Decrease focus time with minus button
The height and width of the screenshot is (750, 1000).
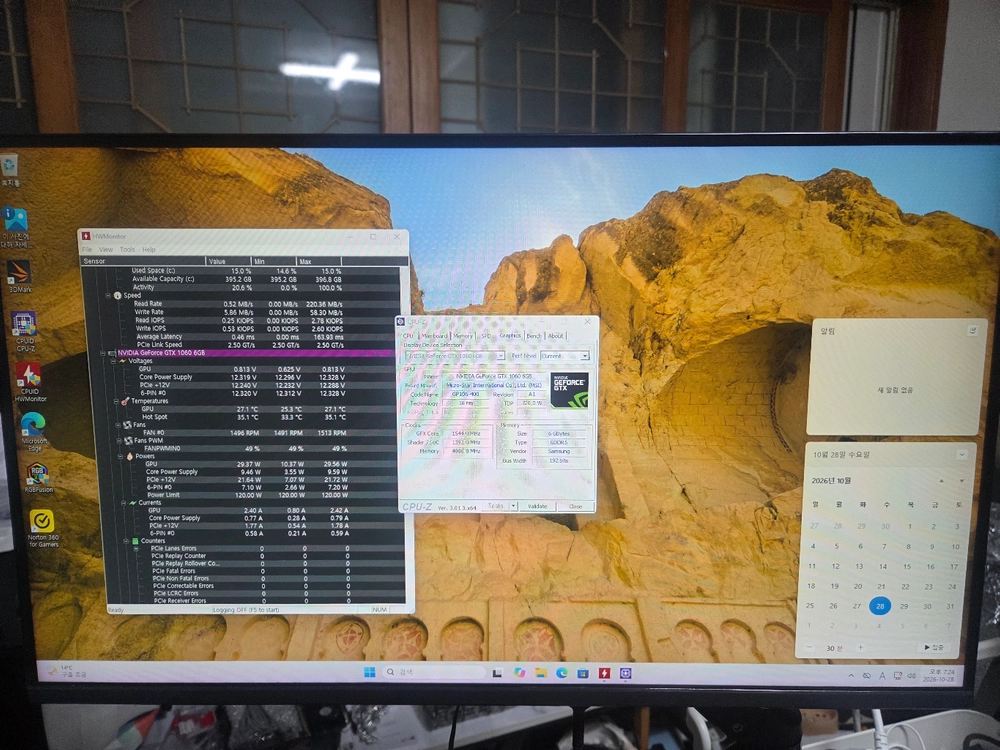click(809, 648)
